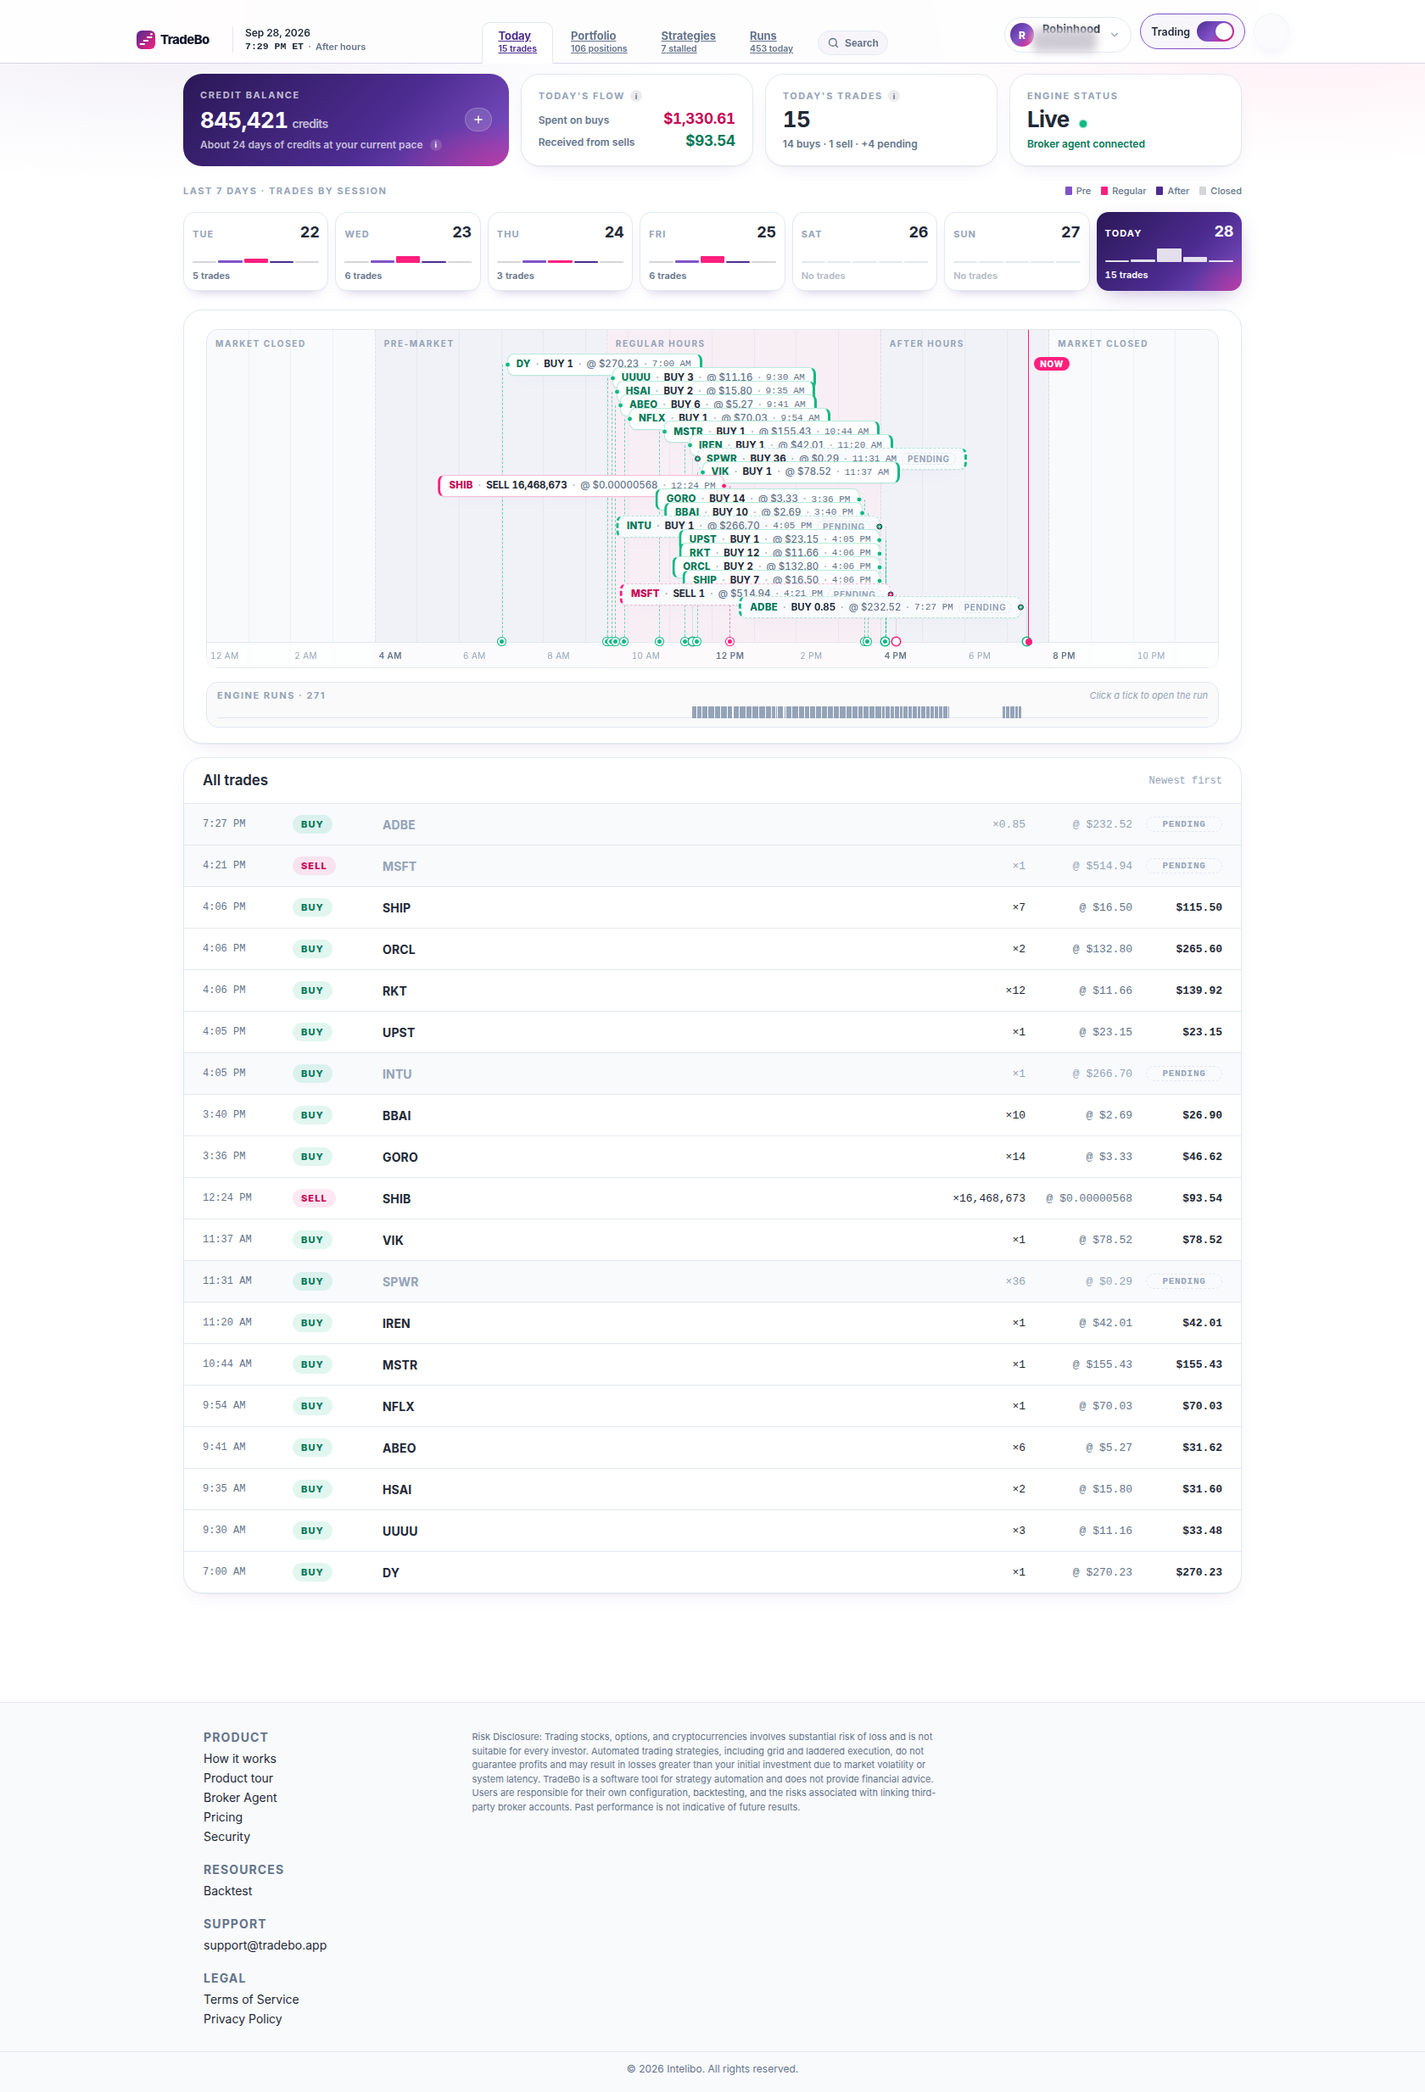Open the ORCL trade row
The image size is (1425, 2092).
[712, 949]
